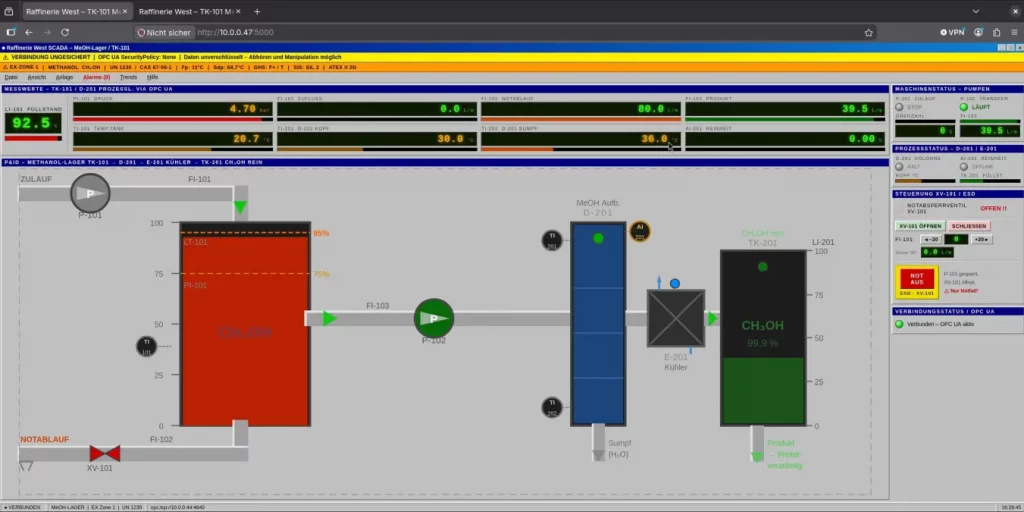This screenshot has width=1024, height=512.
Task: Open the Alarme (0) menu
Action: [x=97, y=77]
